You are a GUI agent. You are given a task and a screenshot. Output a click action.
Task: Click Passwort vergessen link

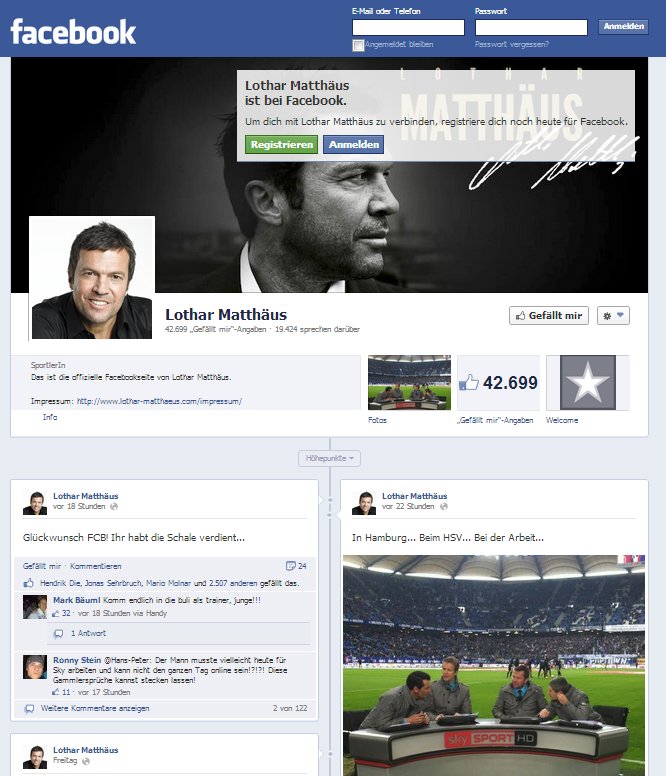pyautogui.click(x=512, y=44)
